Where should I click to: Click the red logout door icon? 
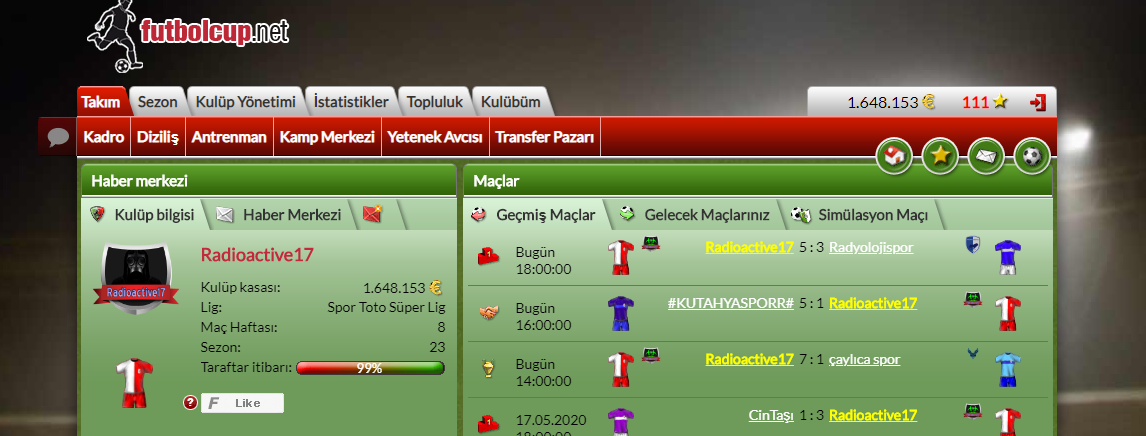(x=1037, y=102)
